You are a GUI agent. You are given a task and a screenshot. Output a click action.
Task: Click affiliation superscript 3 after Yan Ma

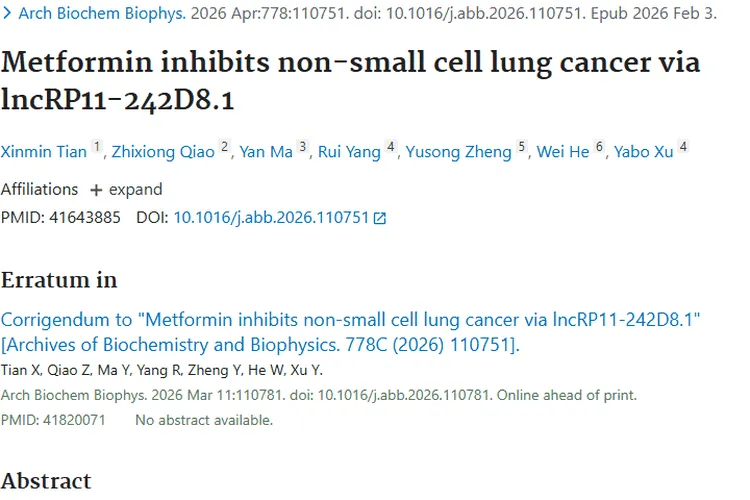(x=303, y=147)
